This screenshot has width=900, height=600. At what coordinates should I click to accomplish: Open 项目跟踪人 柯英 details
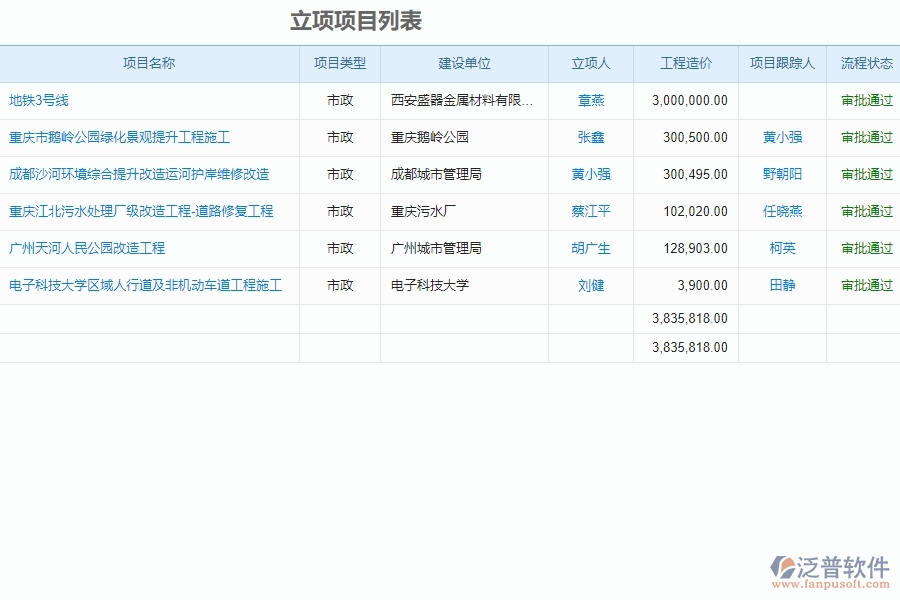pyautogui.click(x=784, y=249)
